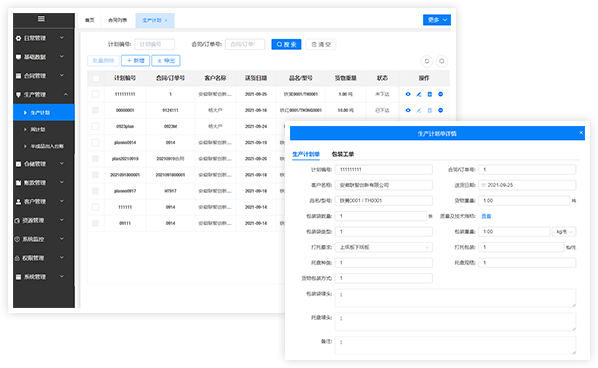Open more-actions circle icon for plan 00000001
The height and width of the screenshot is (368, 598).
(x=440, y=110)
